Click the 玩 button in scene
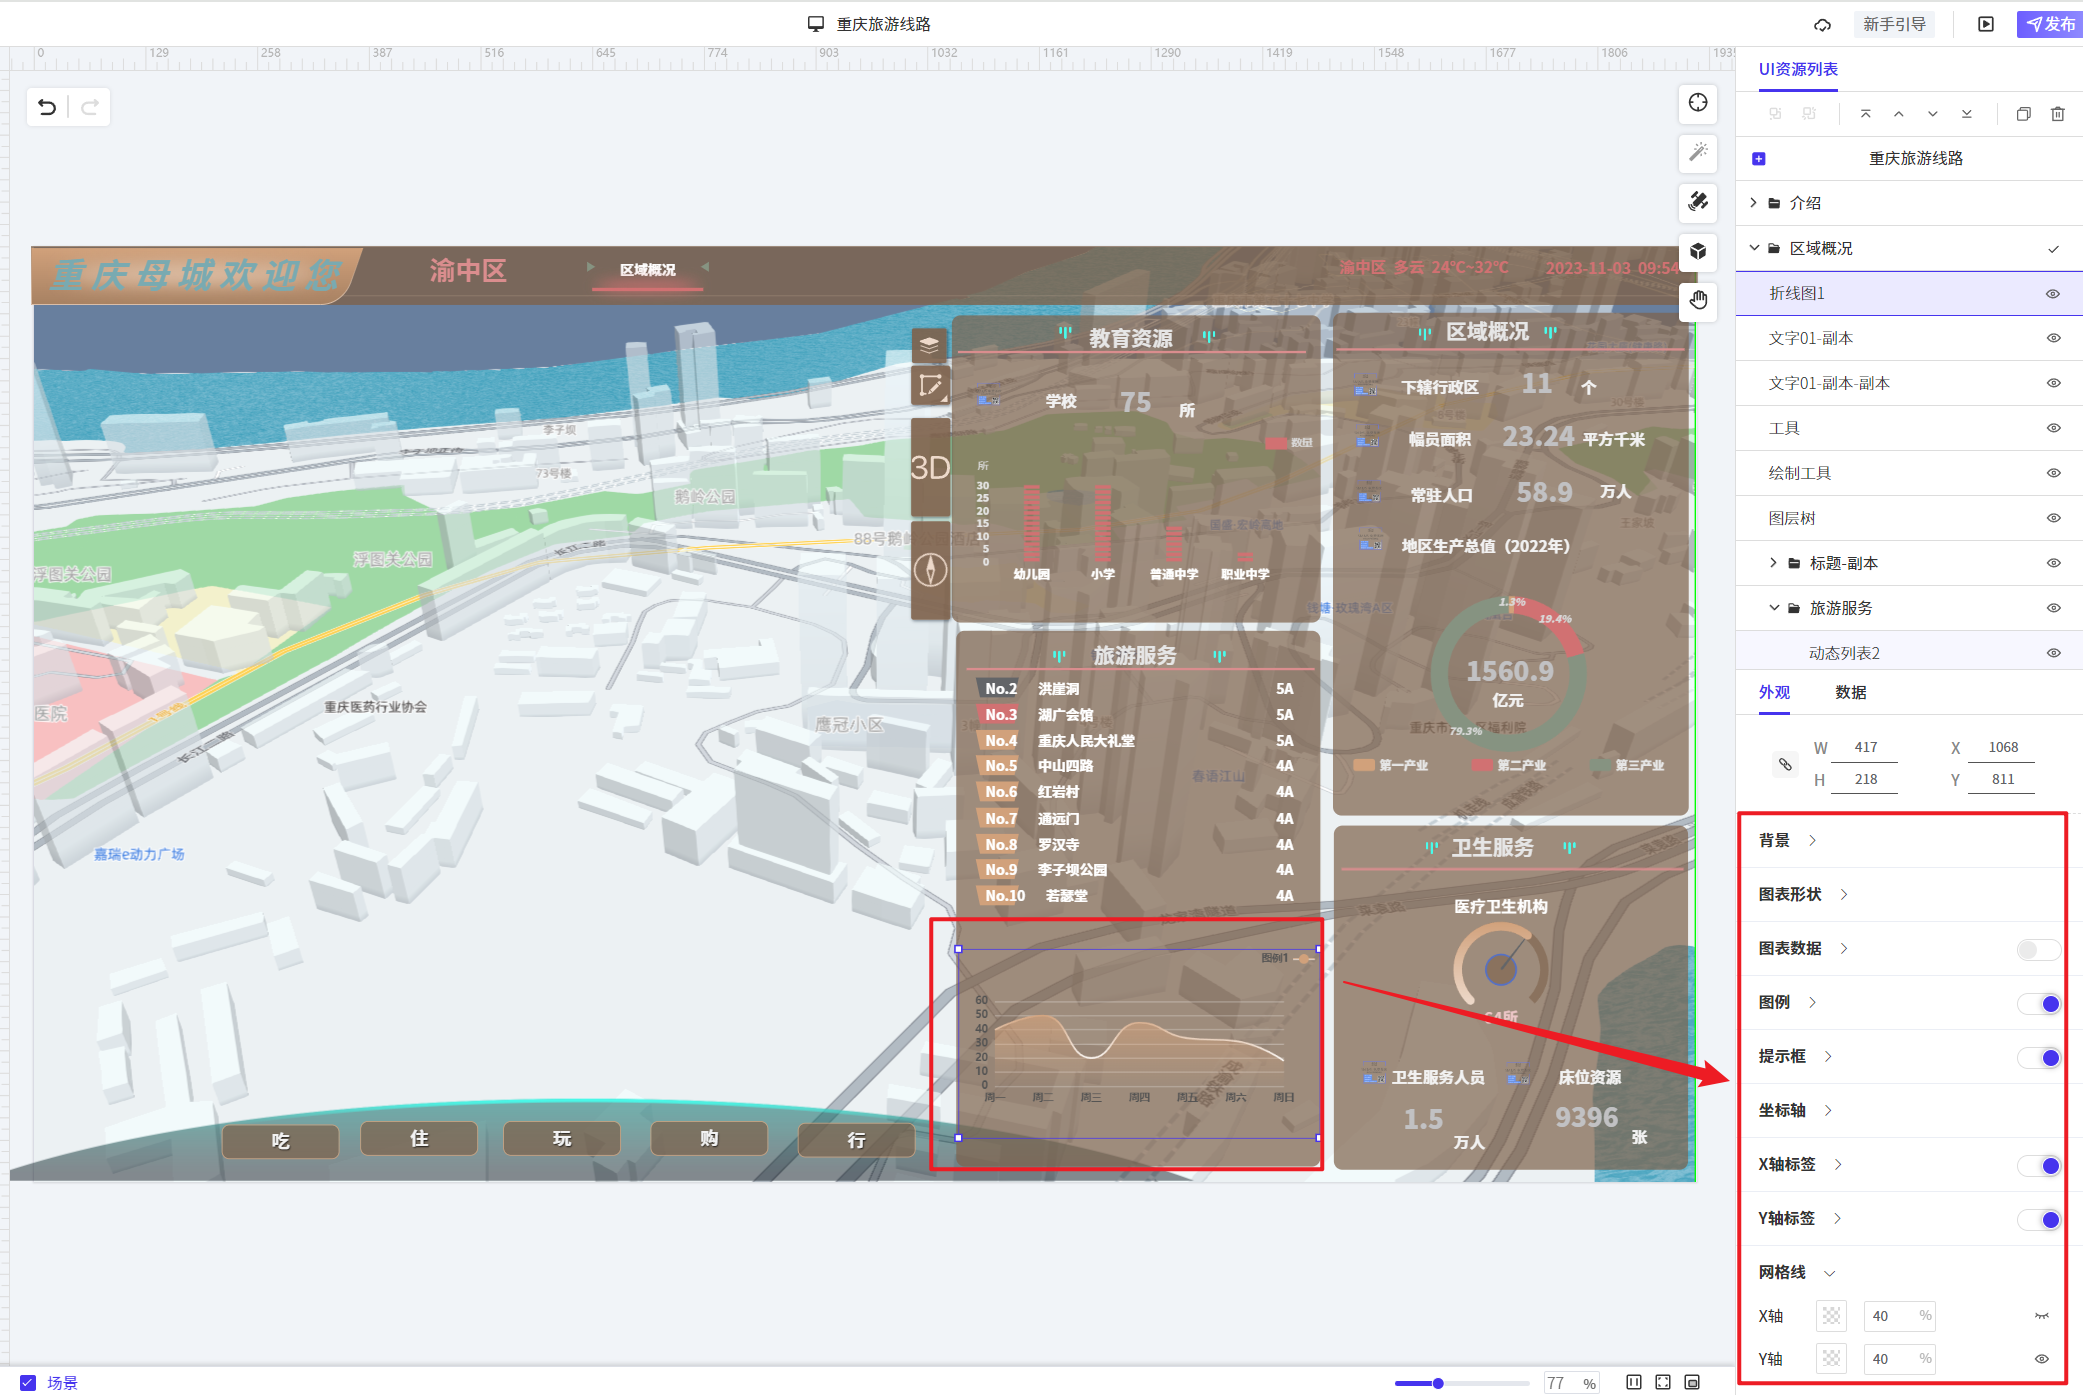 (x=562, y=1138)
